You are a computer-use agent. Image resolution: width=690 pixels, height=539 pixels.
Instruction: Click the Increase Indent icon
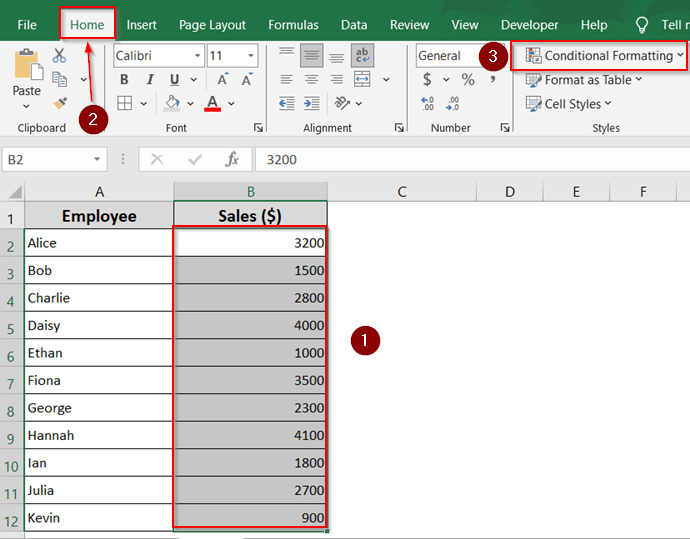coord(312,103)
